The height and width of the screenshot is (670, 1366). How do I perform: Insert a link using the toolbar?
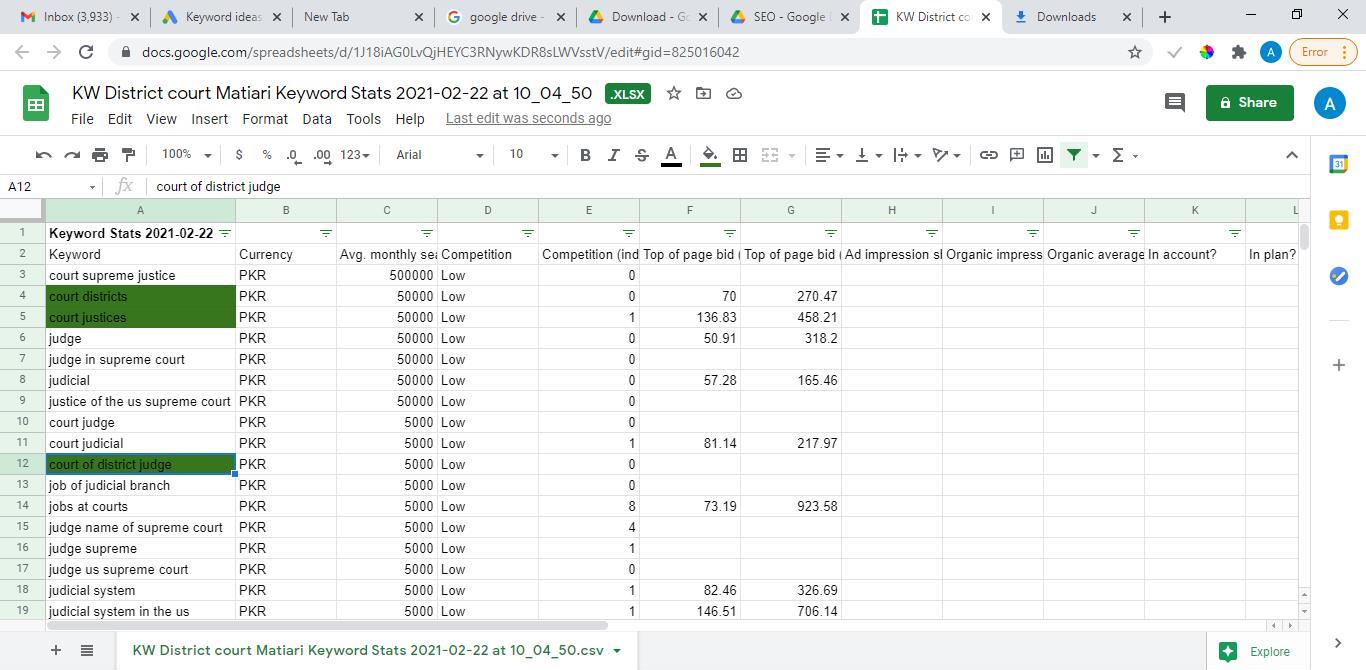pyautogui.click(x=988, y=155)
